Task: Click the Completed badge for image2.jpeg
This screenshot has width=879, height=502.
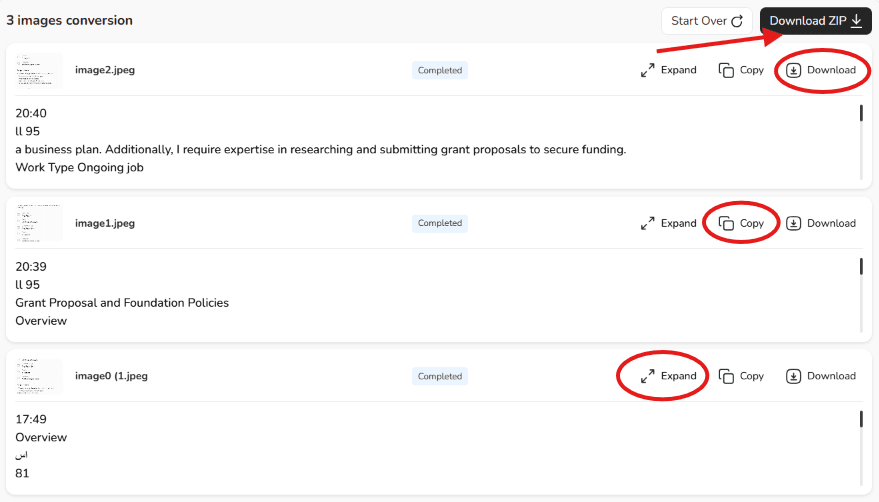Action: (440, 70)
